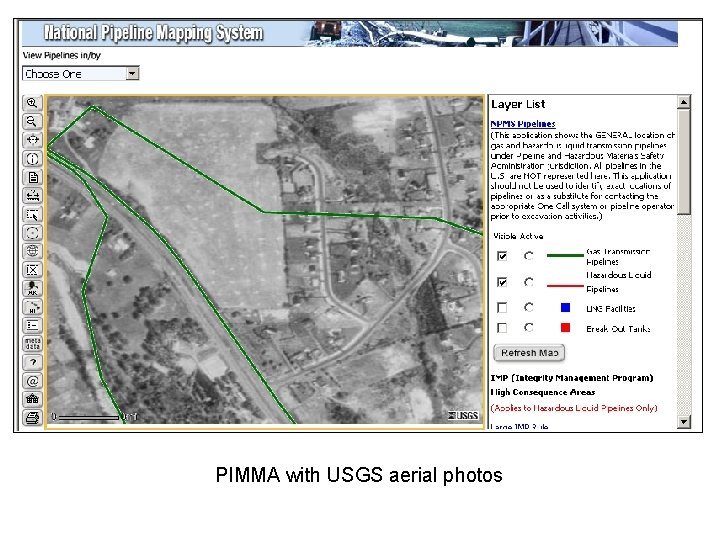Click the Gas Transmission Pipelines label
This screenshot has width=720, height=540.
point(618,257)
